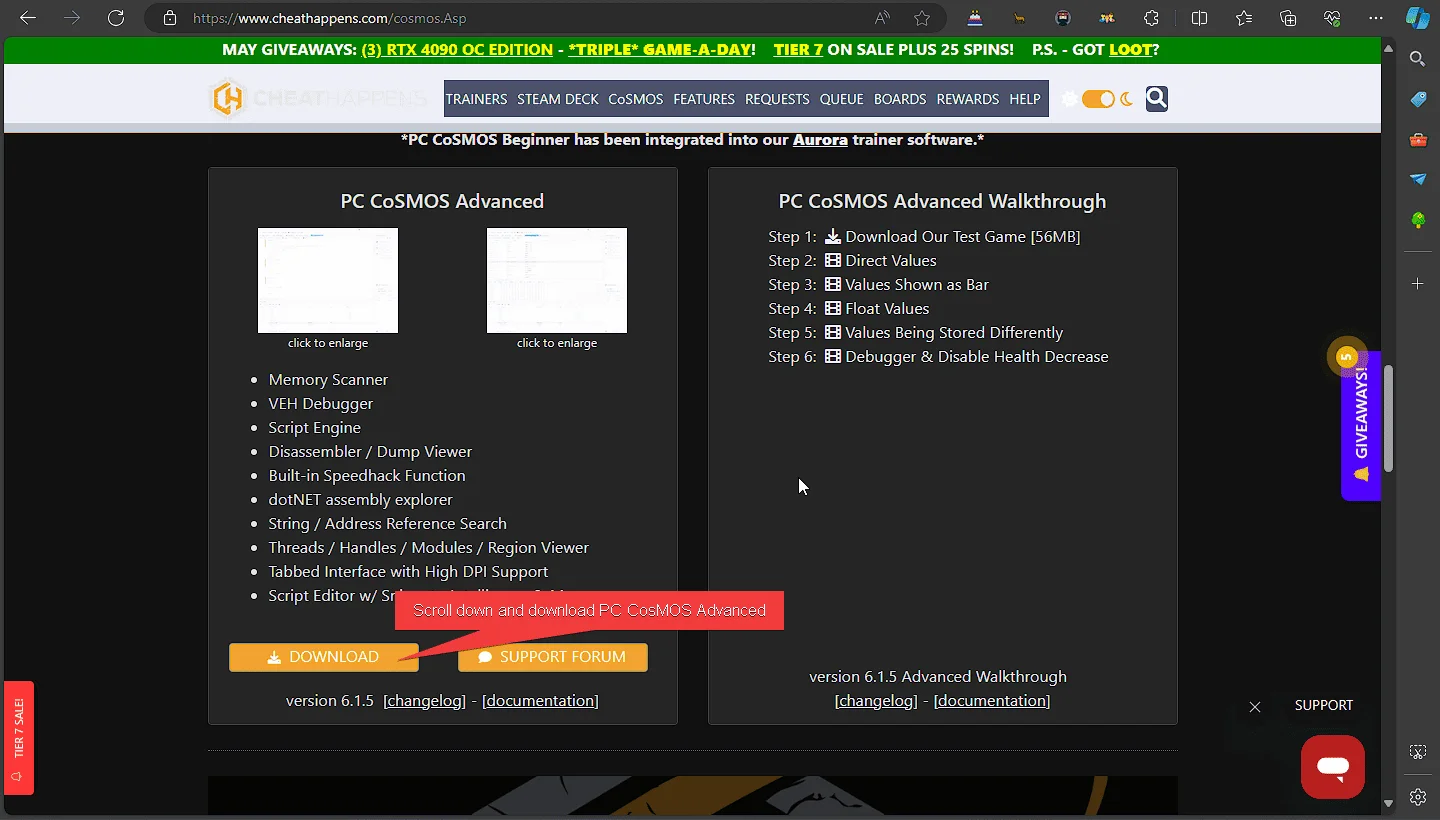Toggle the light/dark mode switch
The width and height of the screenshot is (1440, 820).
[1098, 98]
